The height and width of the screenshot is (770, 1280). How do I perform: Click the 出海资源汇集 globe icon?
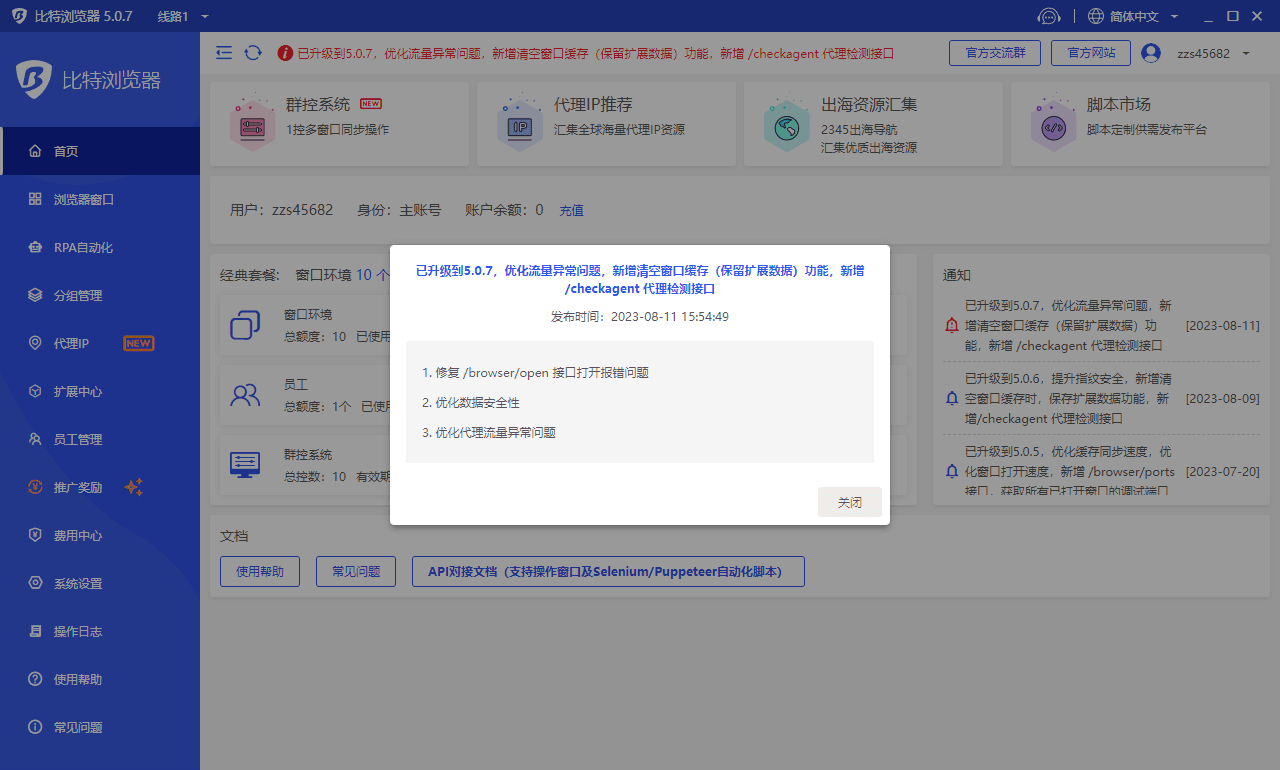click(x=786, y=124)
